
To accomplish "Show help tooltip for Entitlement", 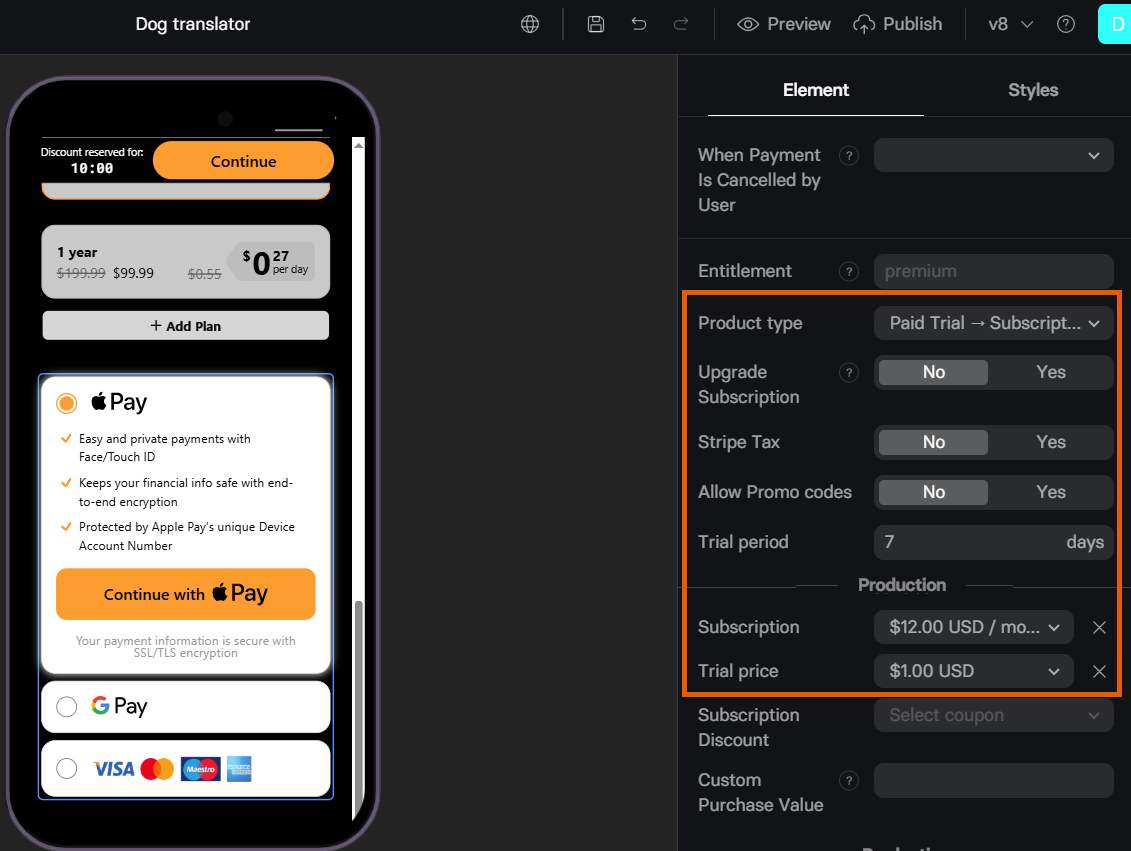I will 849,271.
